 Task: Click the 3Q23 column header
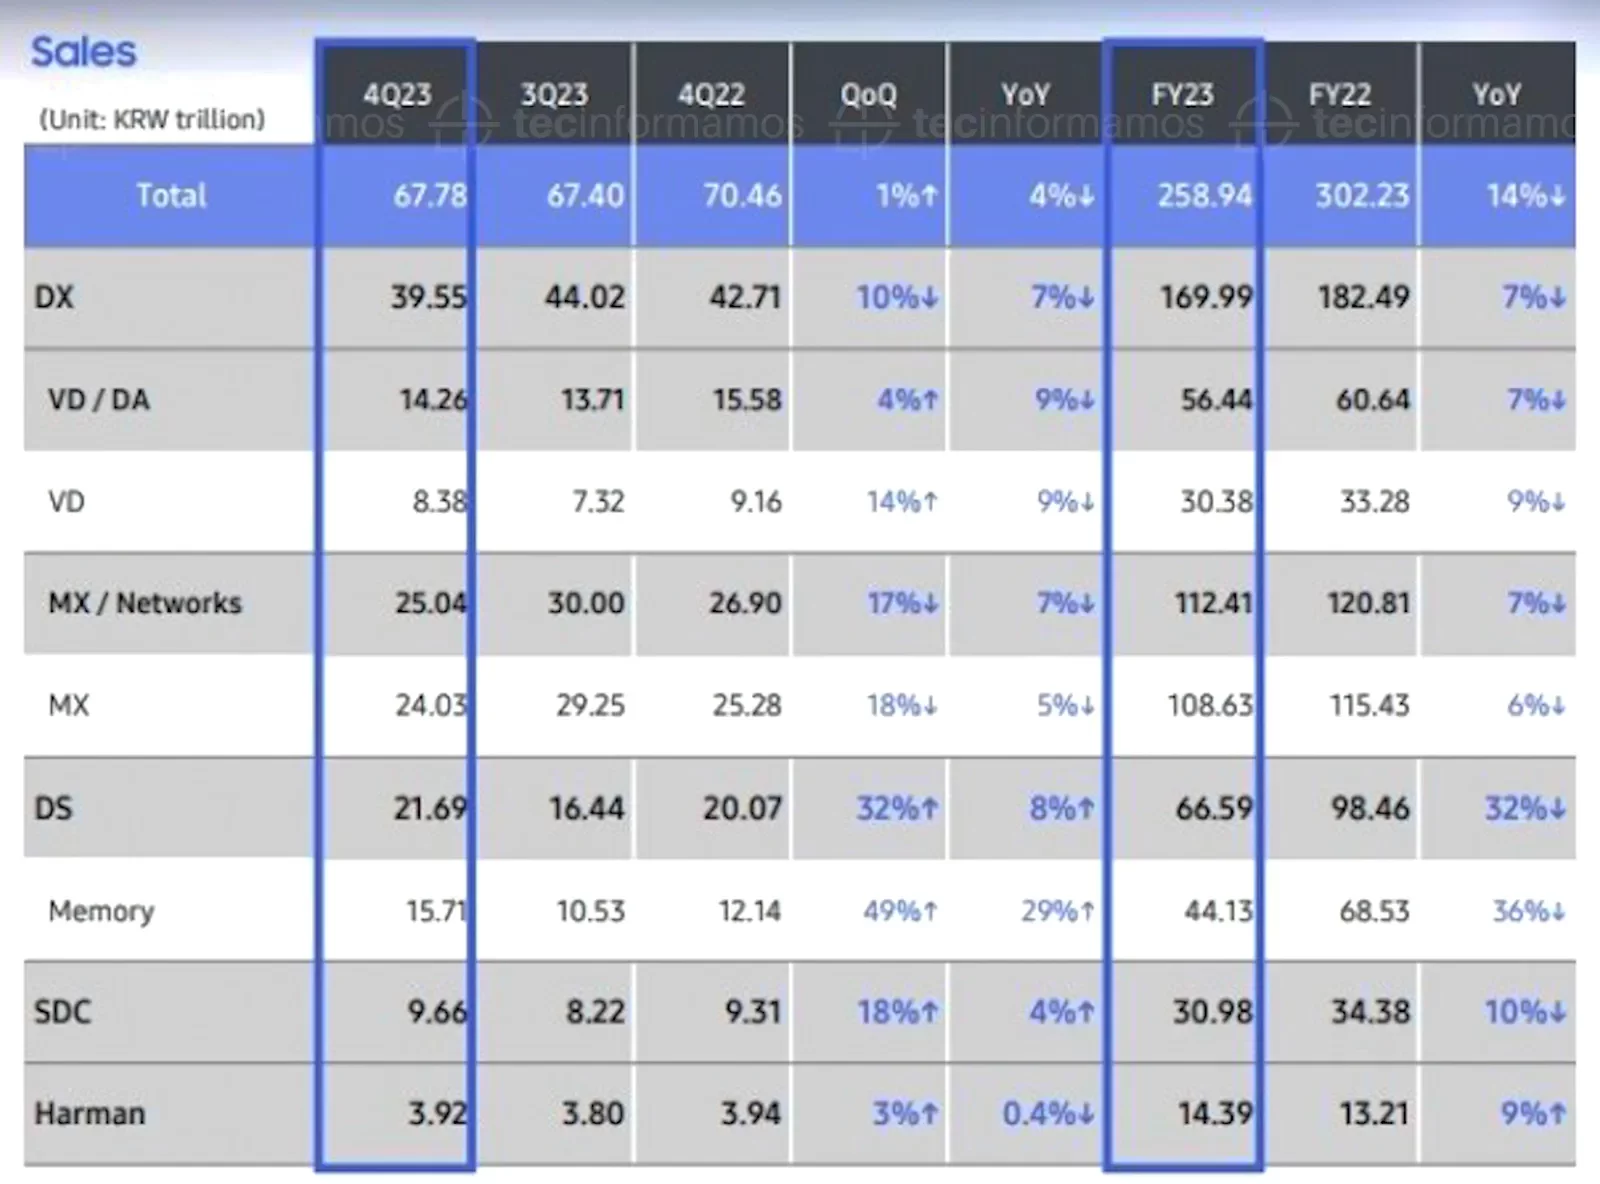(x=554, y=95)
